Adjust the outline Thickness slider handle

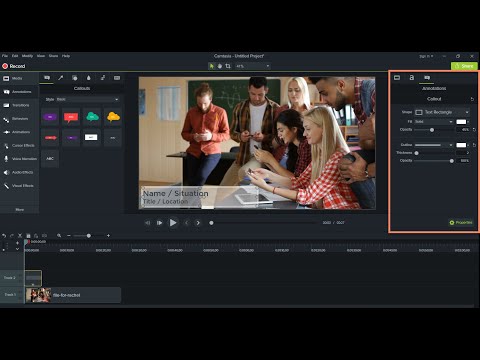point(416,153)
